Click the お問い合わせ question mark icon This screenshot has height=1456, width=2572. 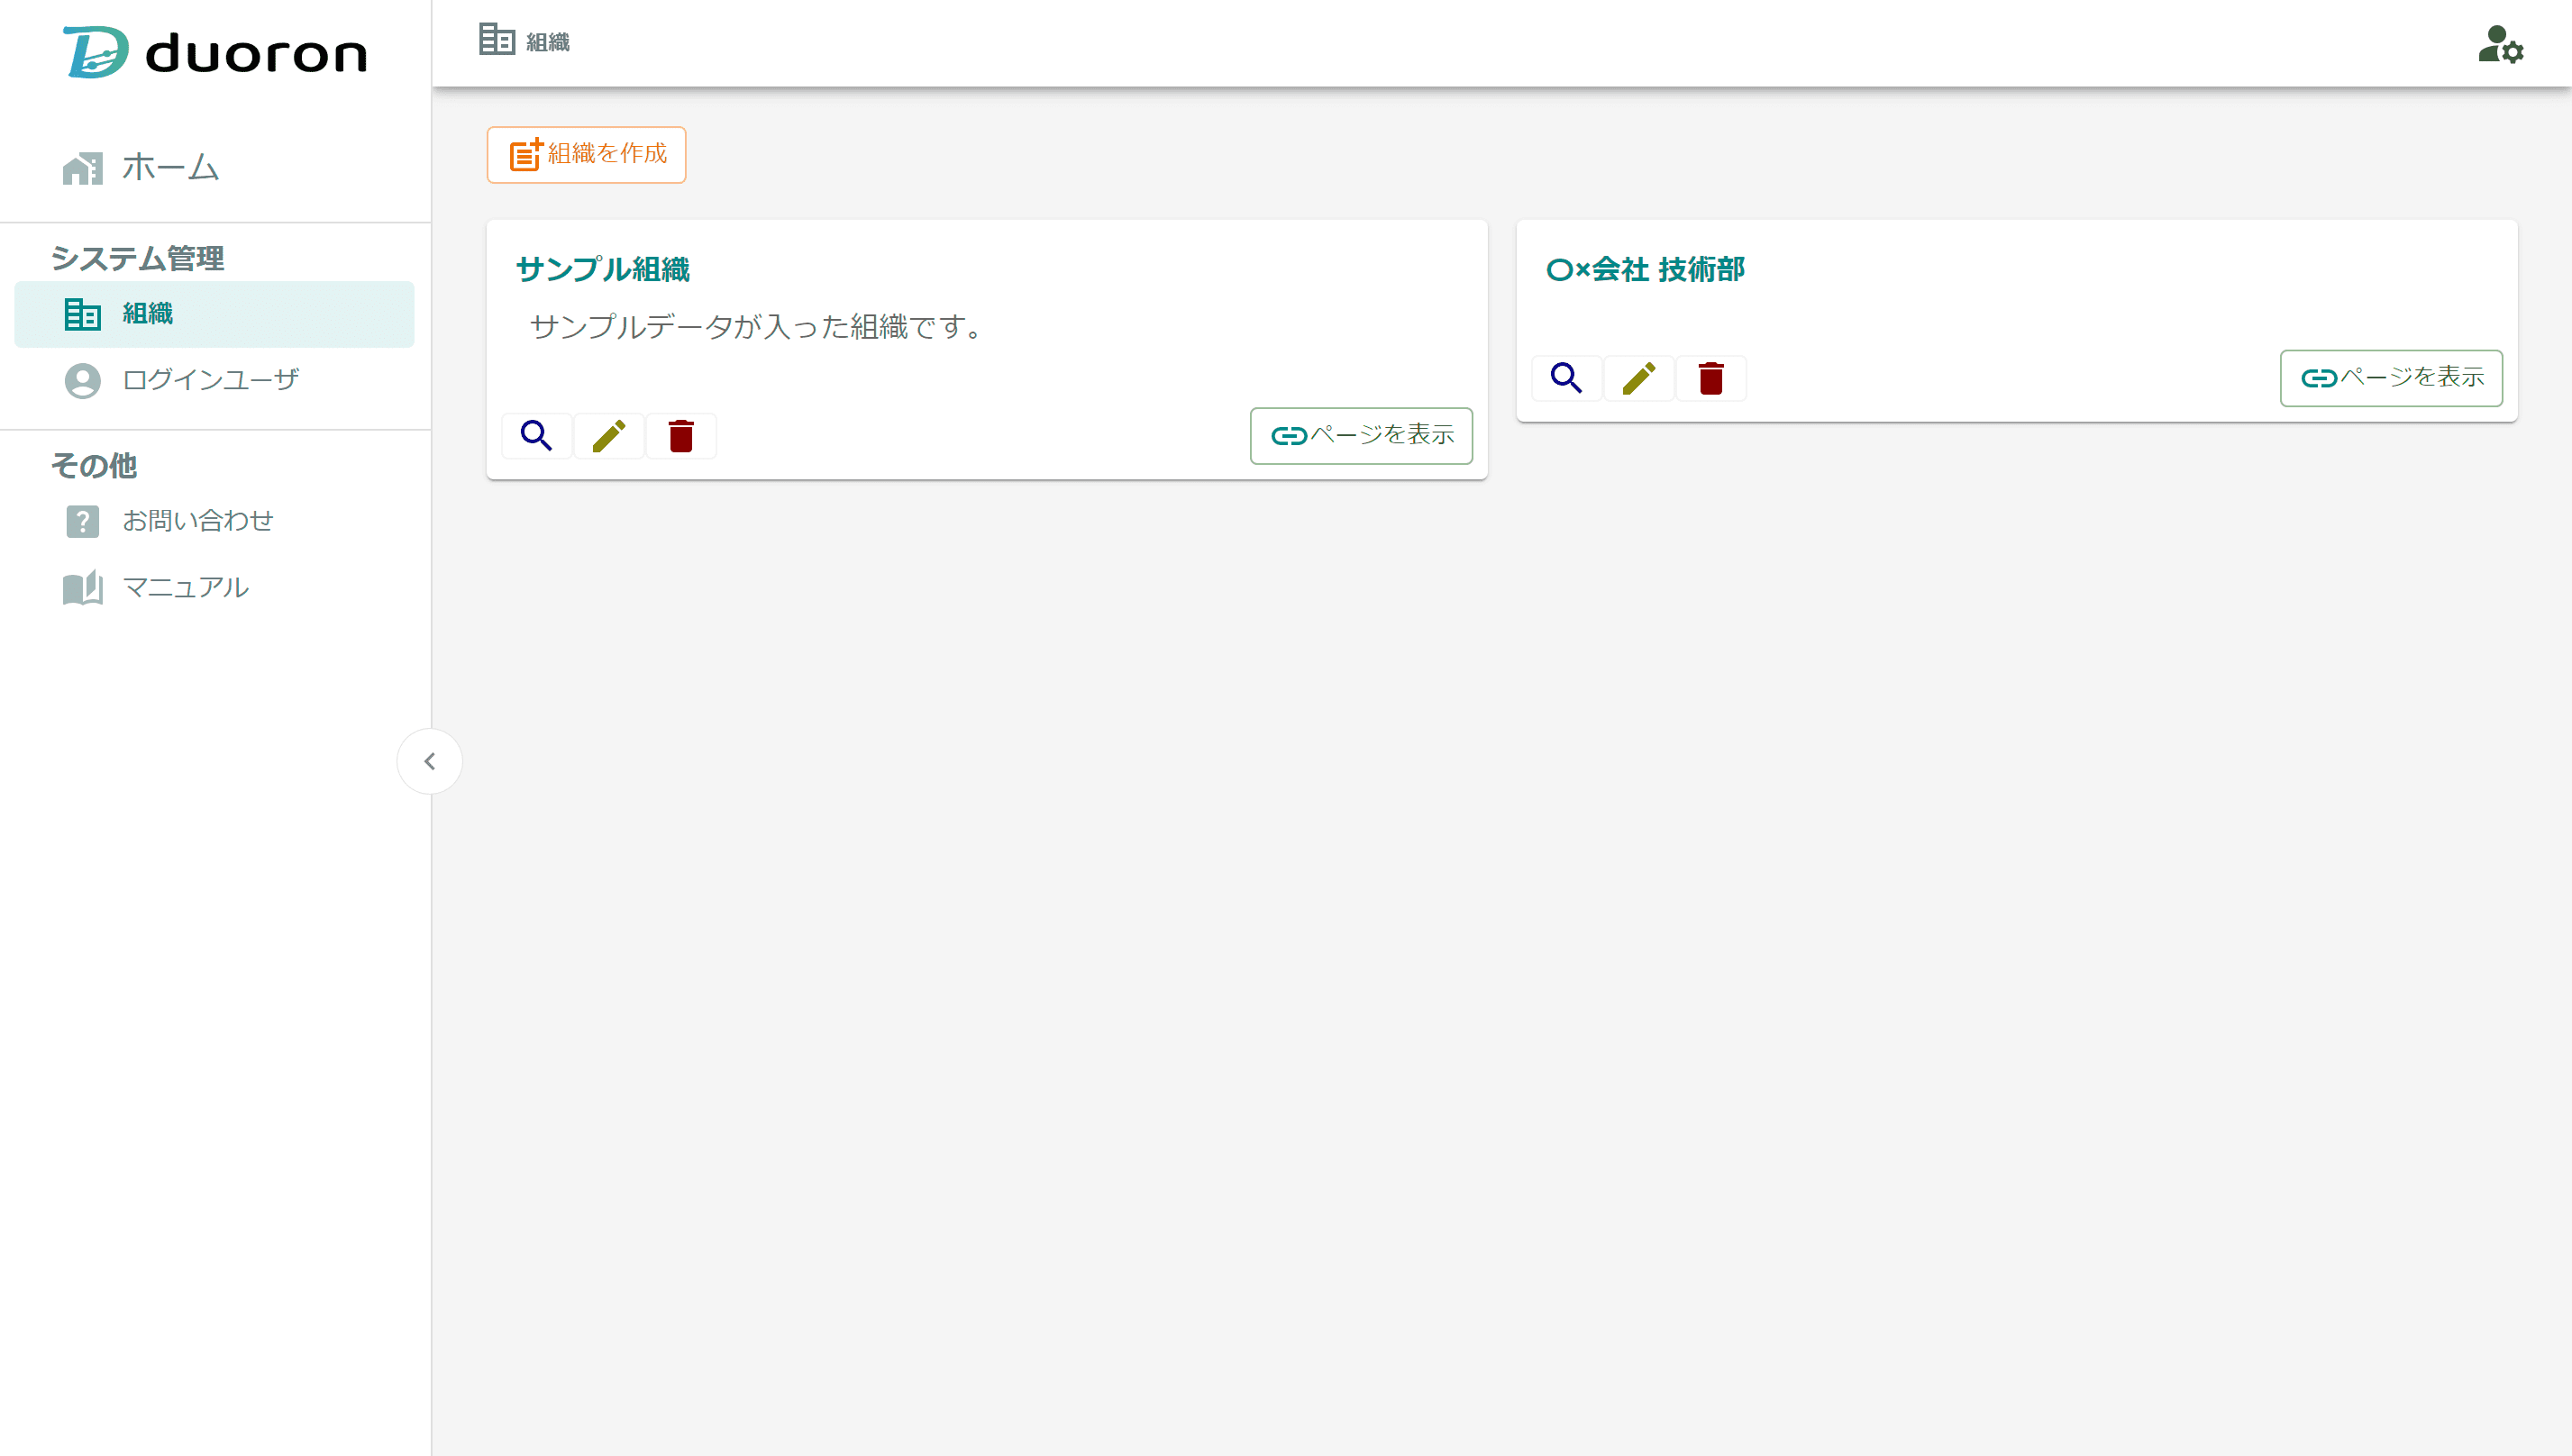click(x=82, y=521)
